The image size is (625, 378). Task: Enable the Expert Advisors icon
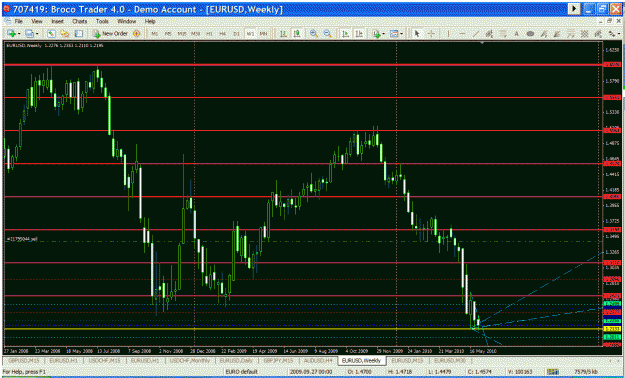tap(137, 34)
